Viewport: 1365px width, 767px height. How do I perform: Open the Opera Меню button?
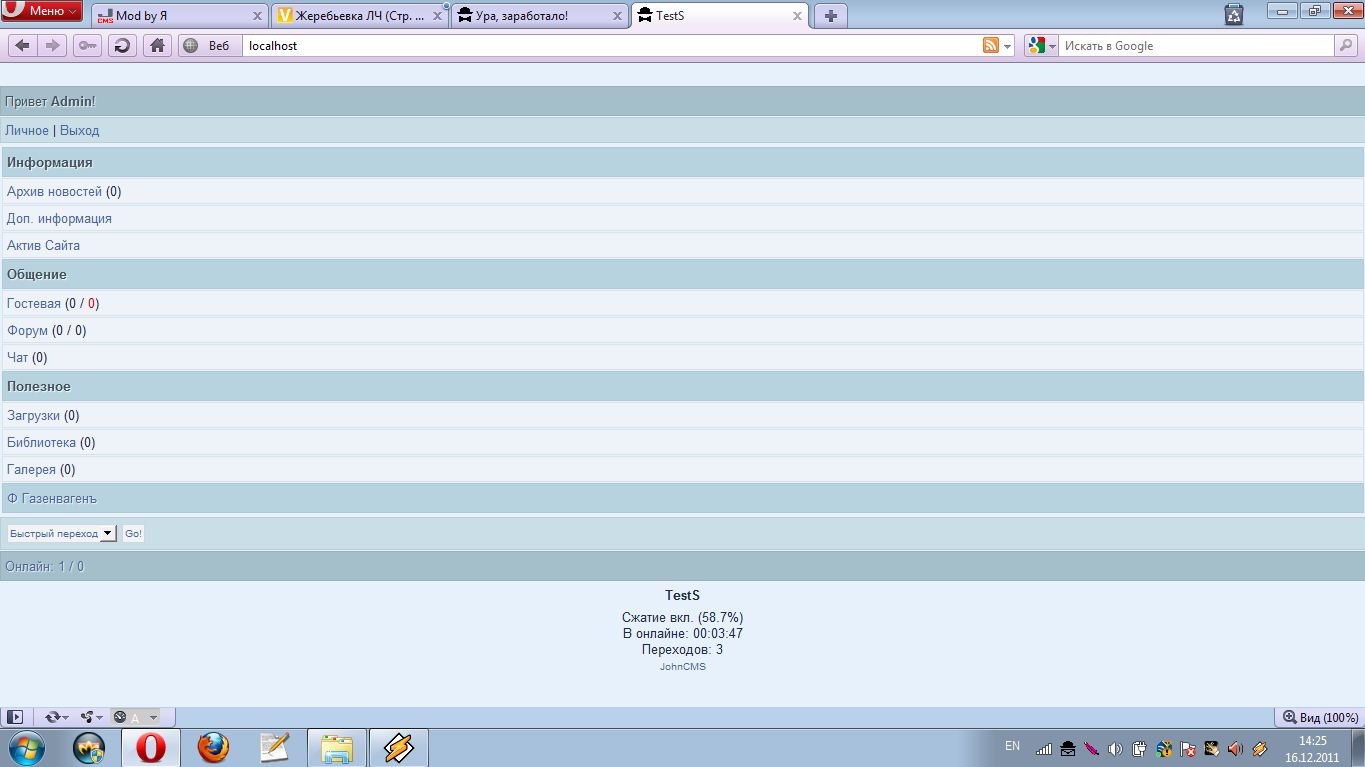point(42,11)
